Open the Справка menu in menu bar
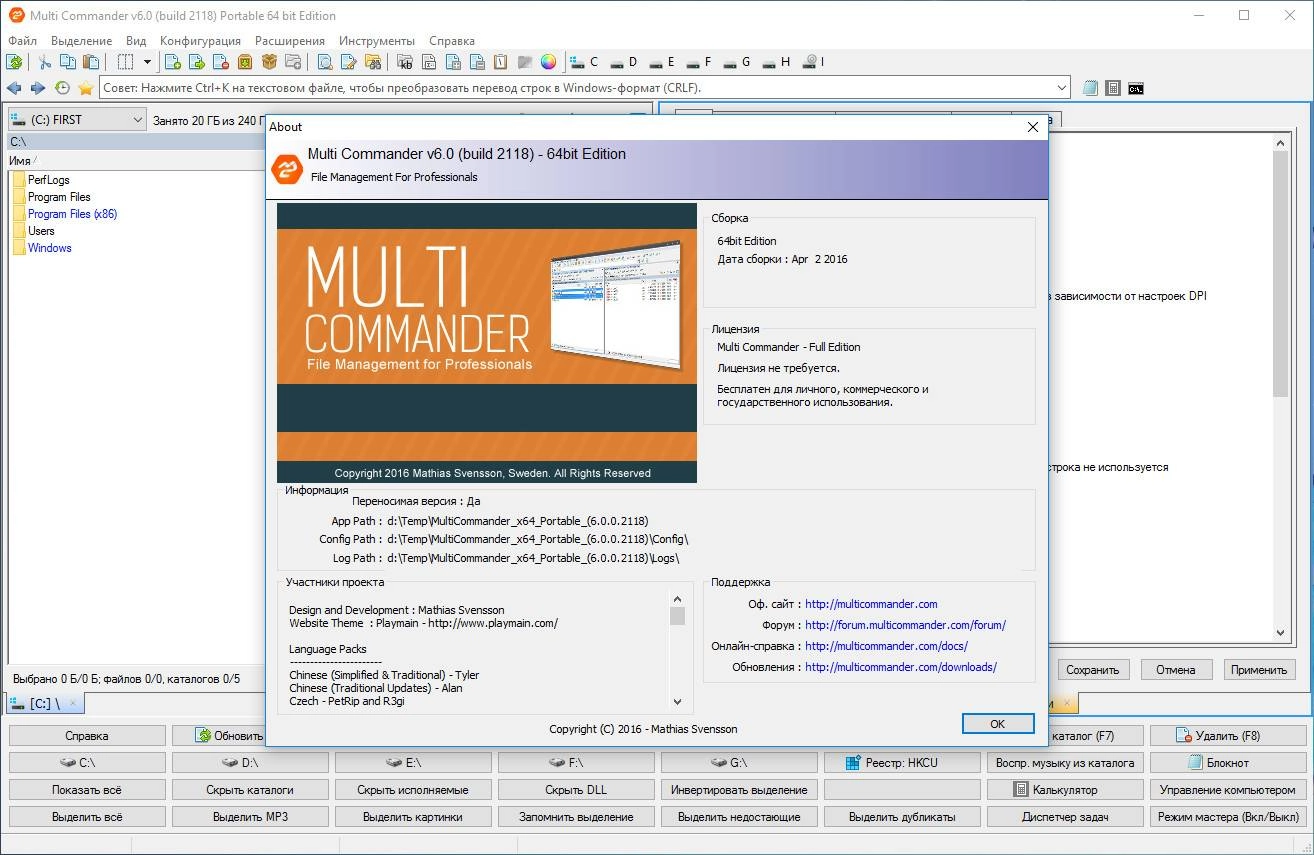 [x=452, y=41]
